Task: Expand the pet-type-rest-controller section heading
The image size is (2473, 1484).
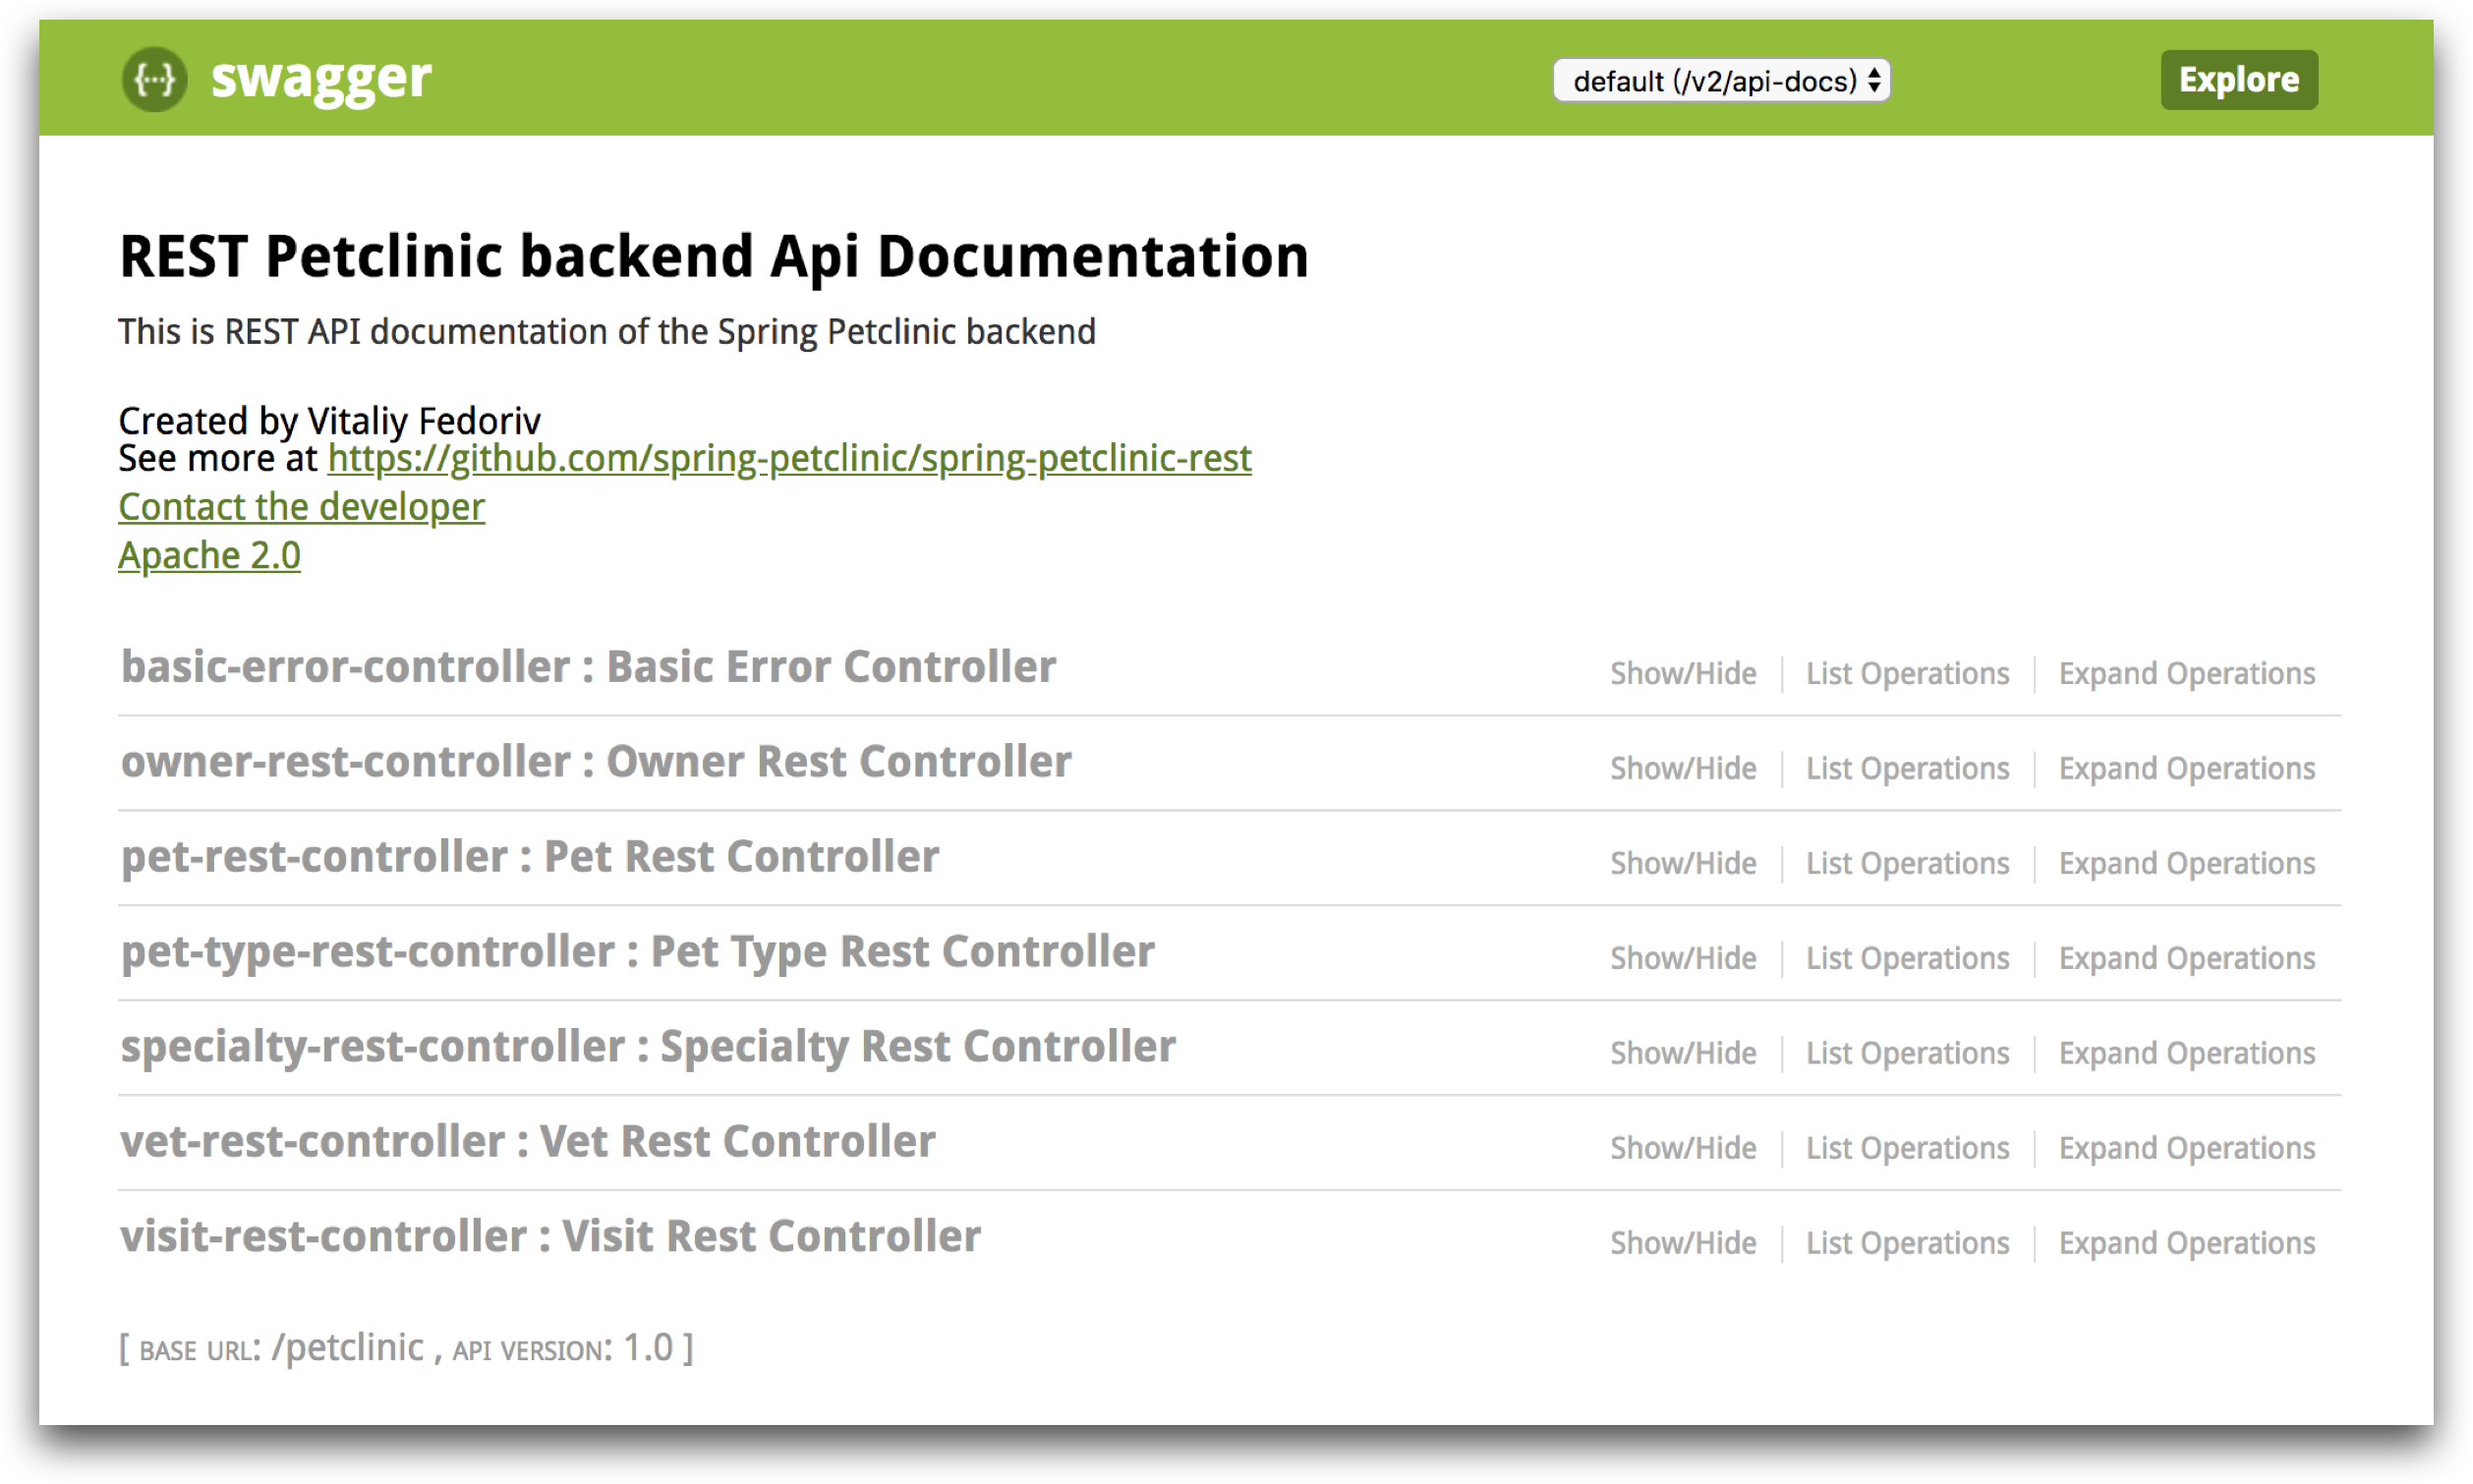Action: 638,952
